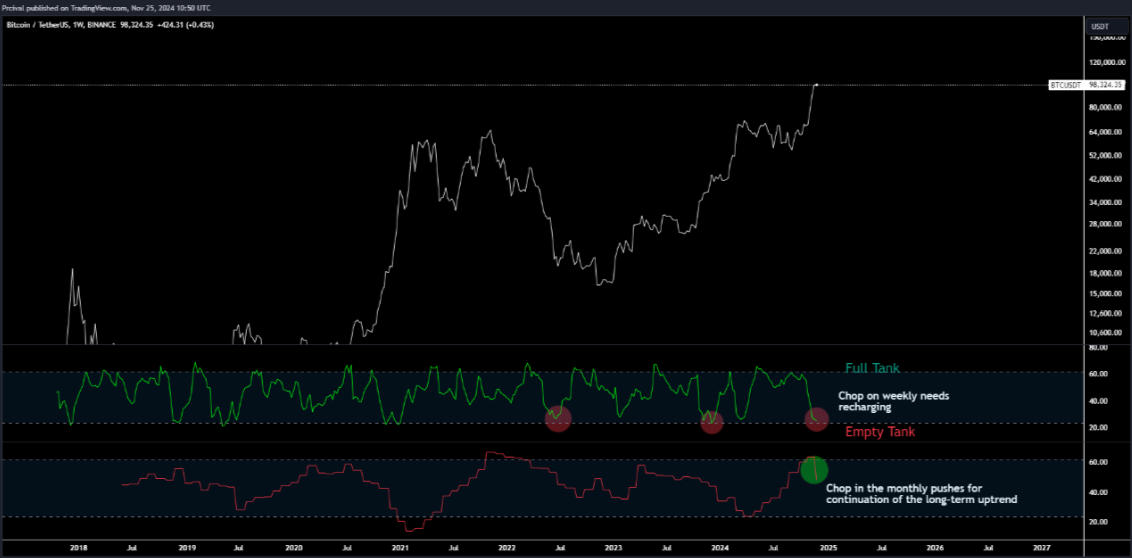Select the Empty Tank annotation text
Viewport: 1132px width, 558px height.
(x=880, y=432)
